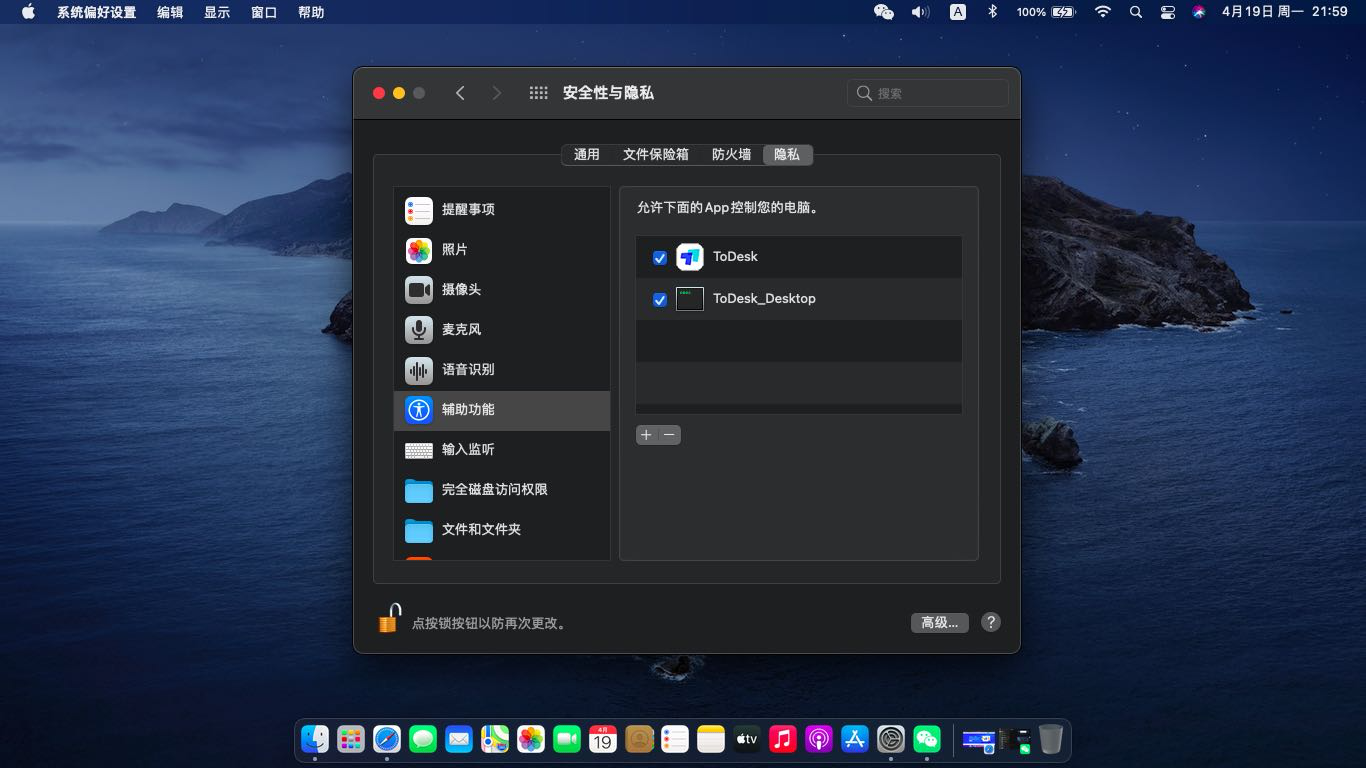Screen dimensions: 1366x768
Task: Click the ToDesk_Desktop row text
Action: click(764, 299)
